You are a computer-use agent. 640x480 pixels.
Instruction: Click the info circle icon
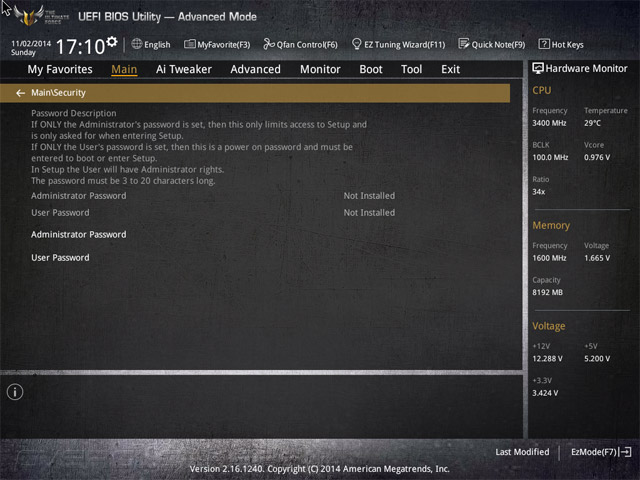pyautogui.click(x=15, y=392)
